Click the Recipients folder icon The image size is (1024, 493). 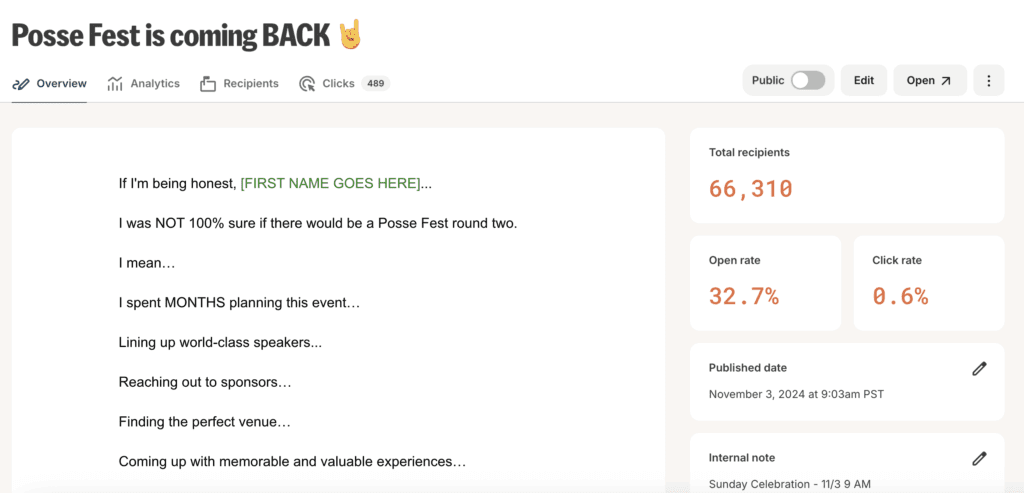coord(208,84)
